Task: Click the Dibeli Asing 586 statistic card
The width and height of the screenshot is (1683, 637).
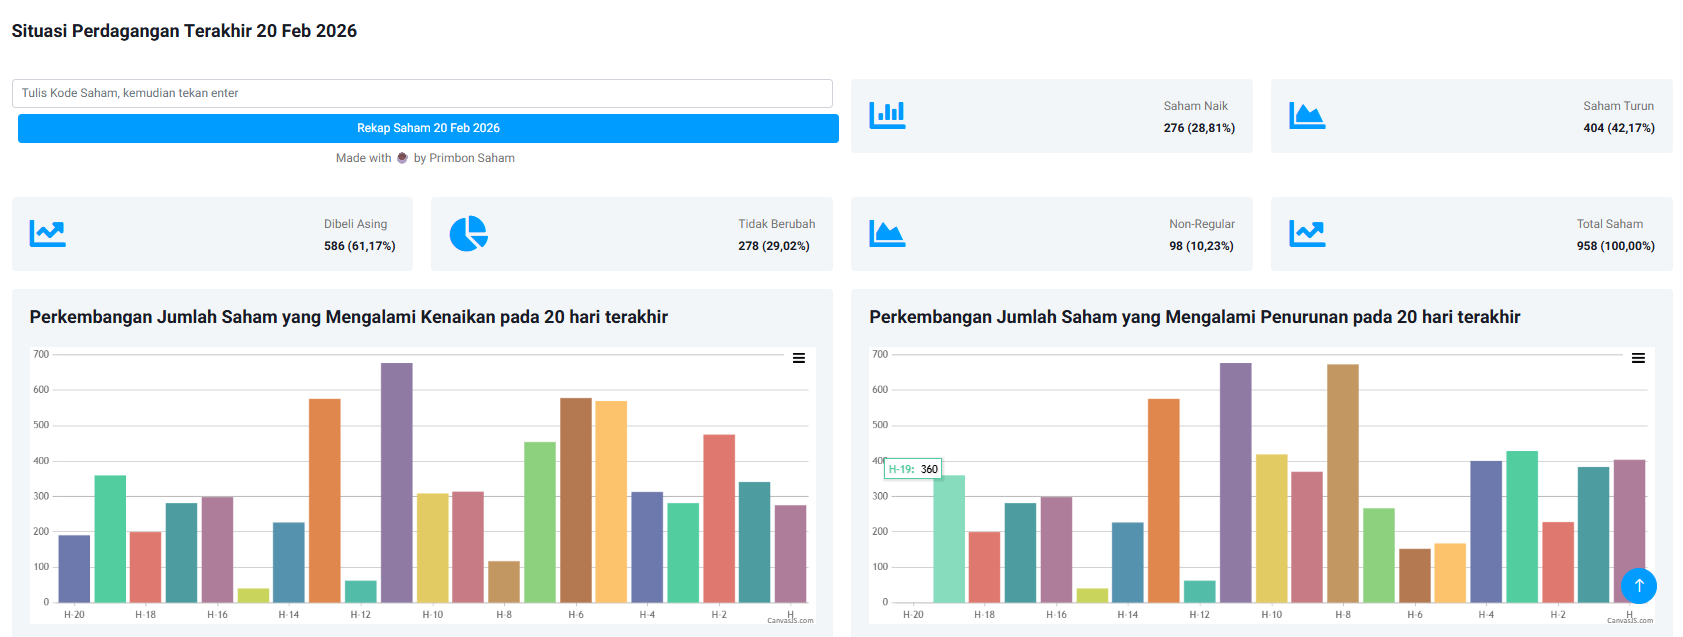Action: pyautogui.click(x=212, y=234)
